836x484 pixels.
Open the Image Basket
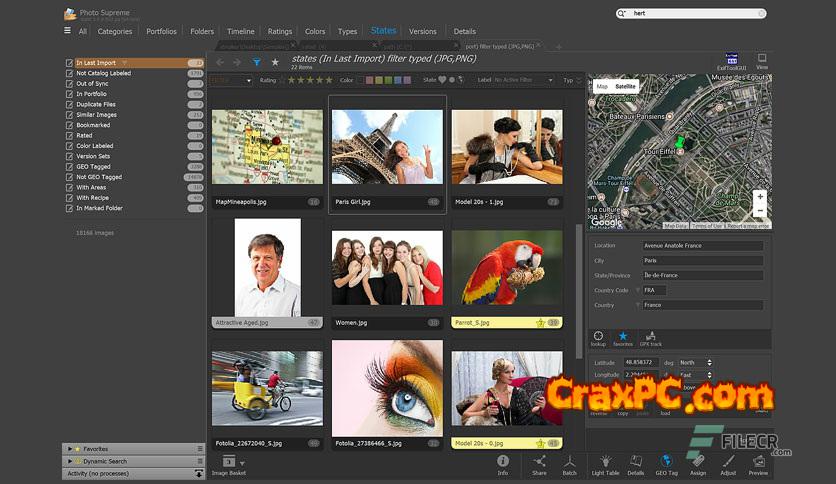pos(229,462)
